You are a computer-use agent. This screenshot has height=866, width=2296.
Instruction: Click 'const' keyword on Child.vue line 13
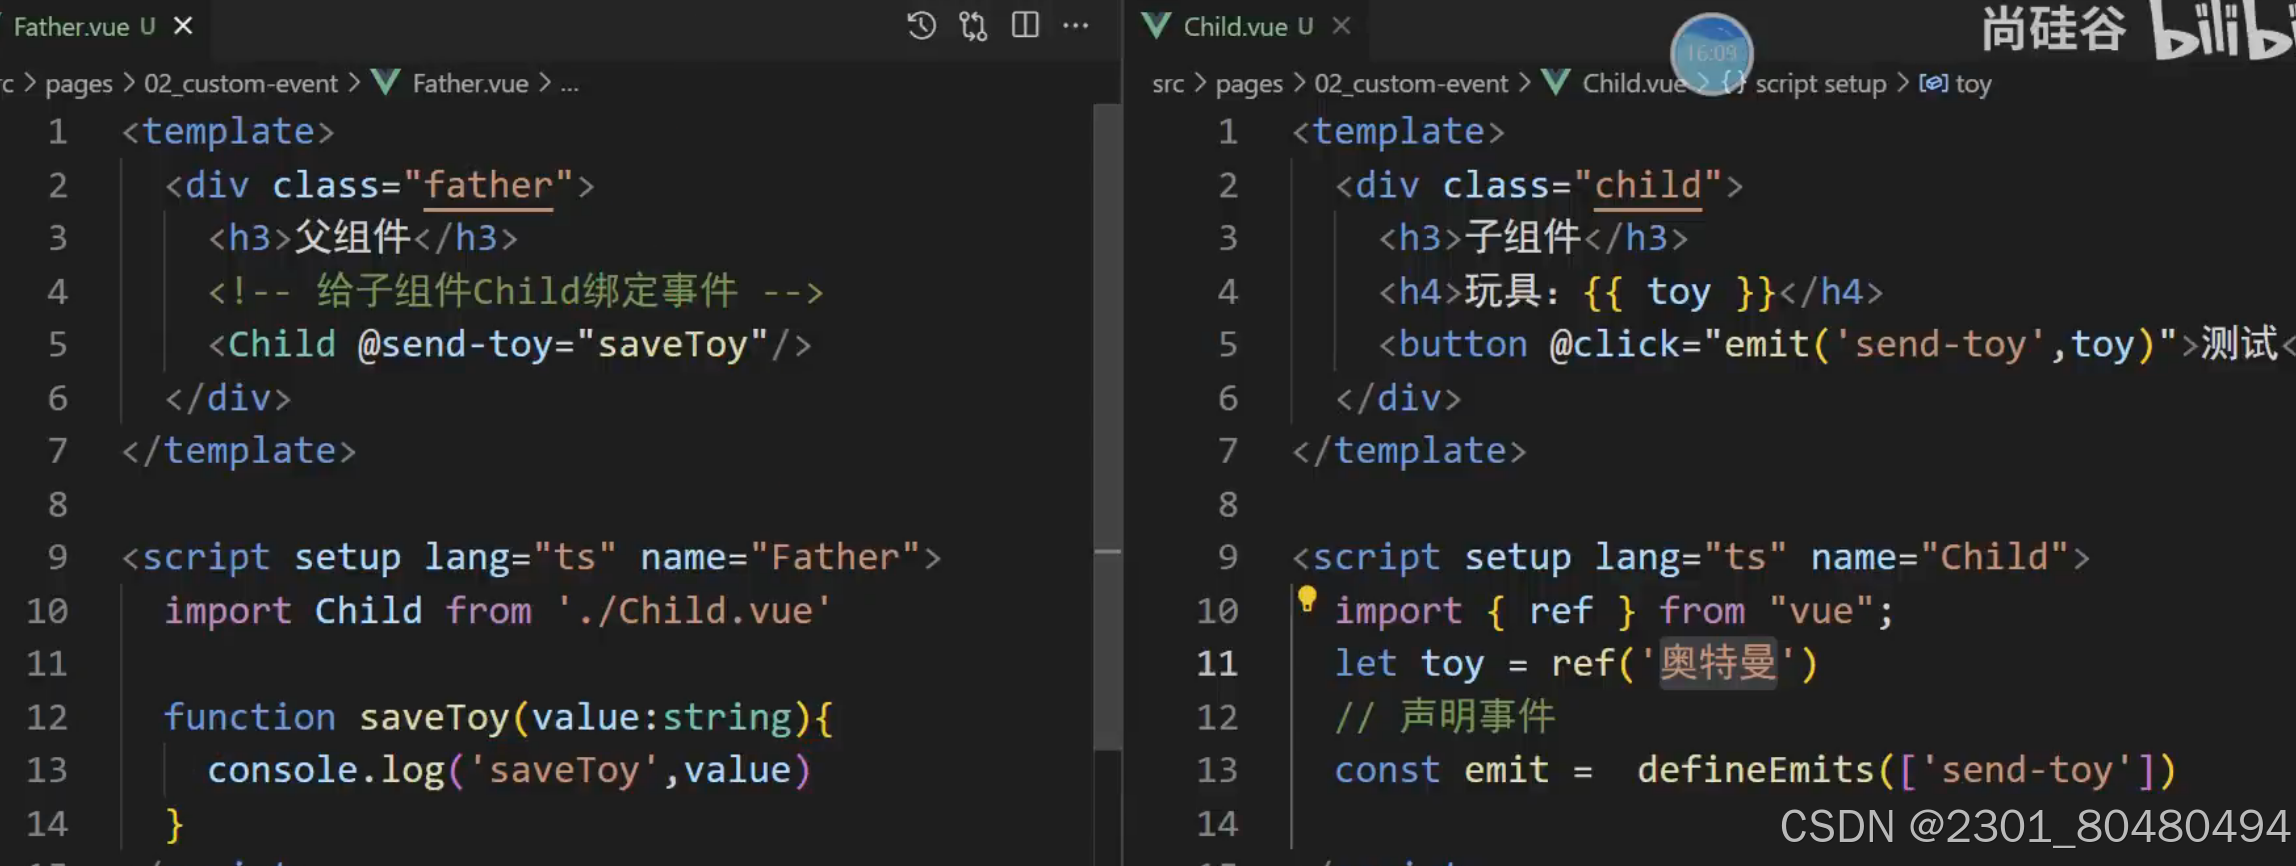(1387, 770)
